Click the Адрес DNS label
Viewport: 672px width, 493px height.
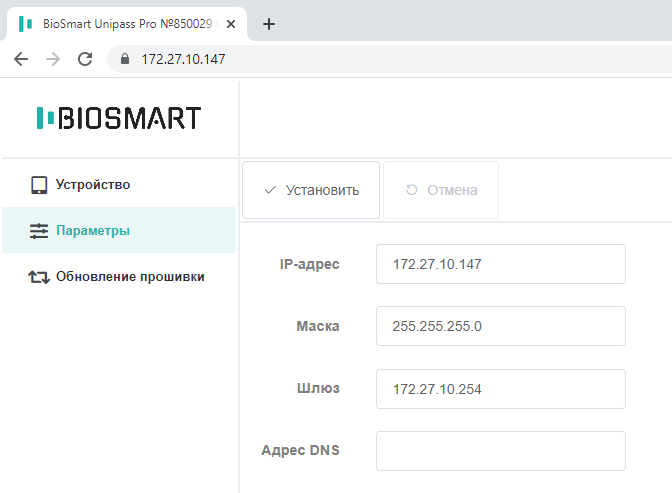(300, 450)
